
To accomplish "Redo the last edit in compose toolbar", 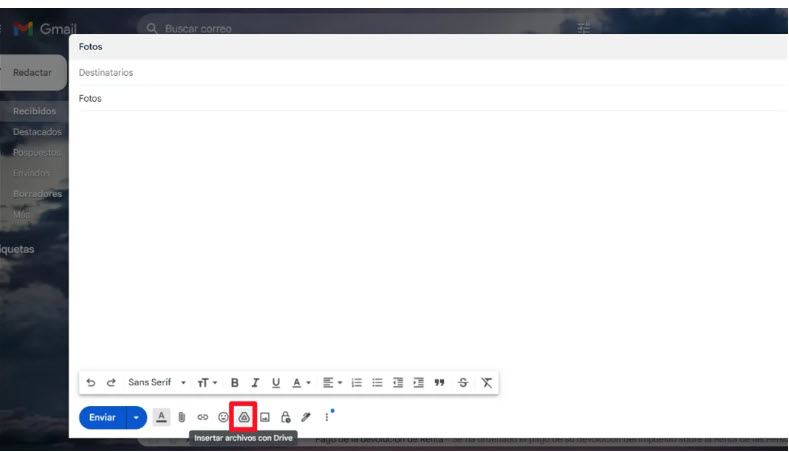I will pos(111,383).
